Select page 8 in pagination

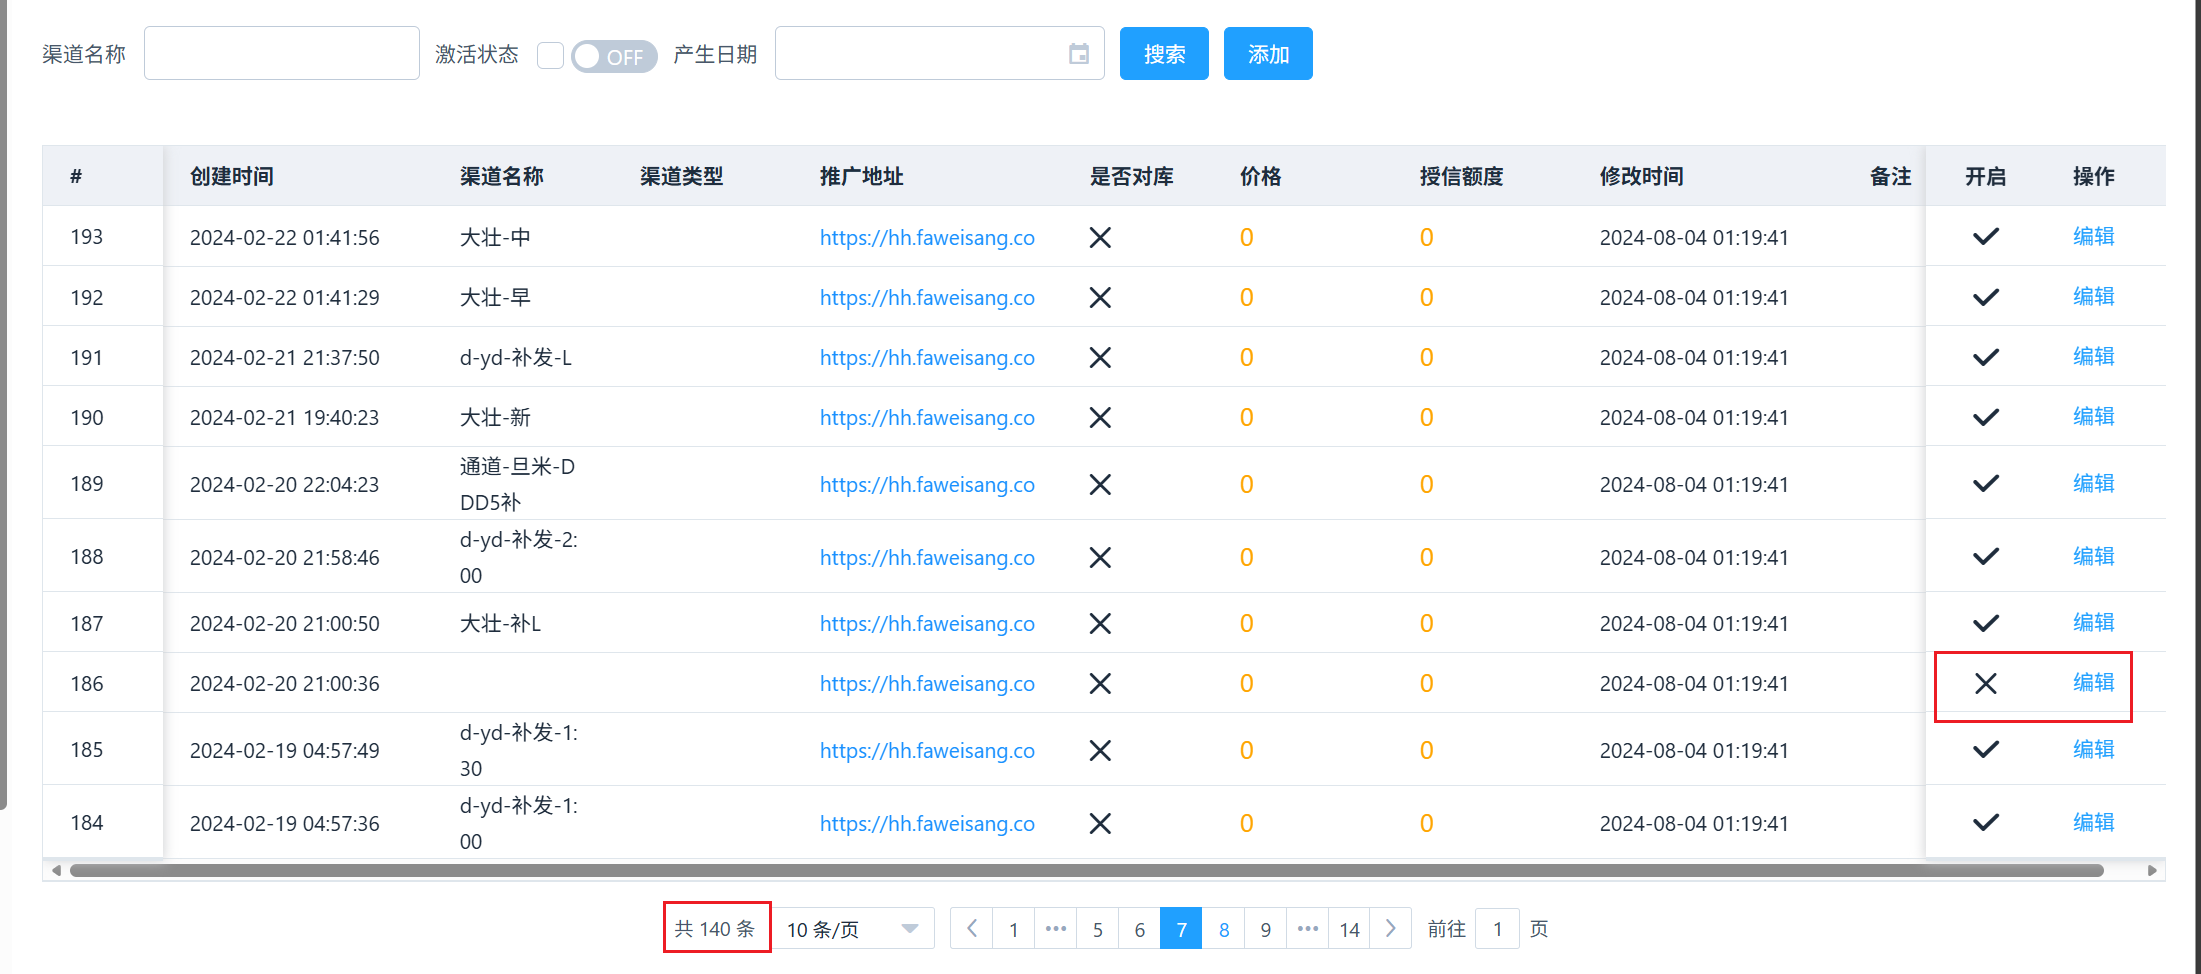tap(1223, 929)
